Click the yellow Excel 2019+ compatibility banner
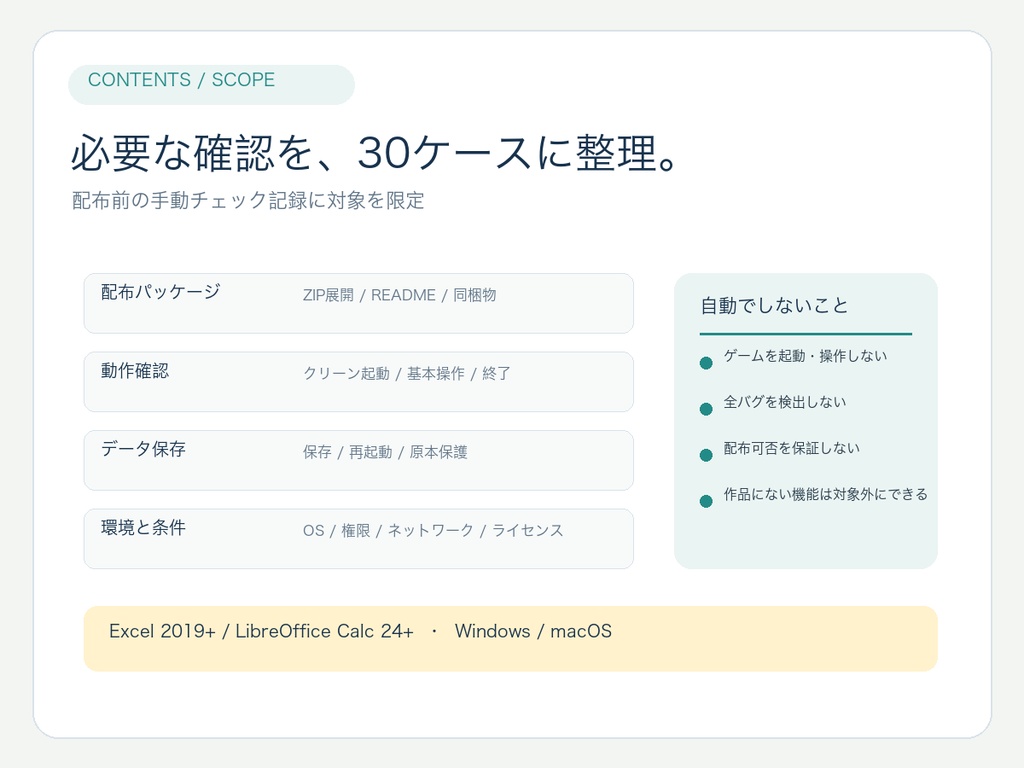The image size is (1024, 768). point(511,639)
